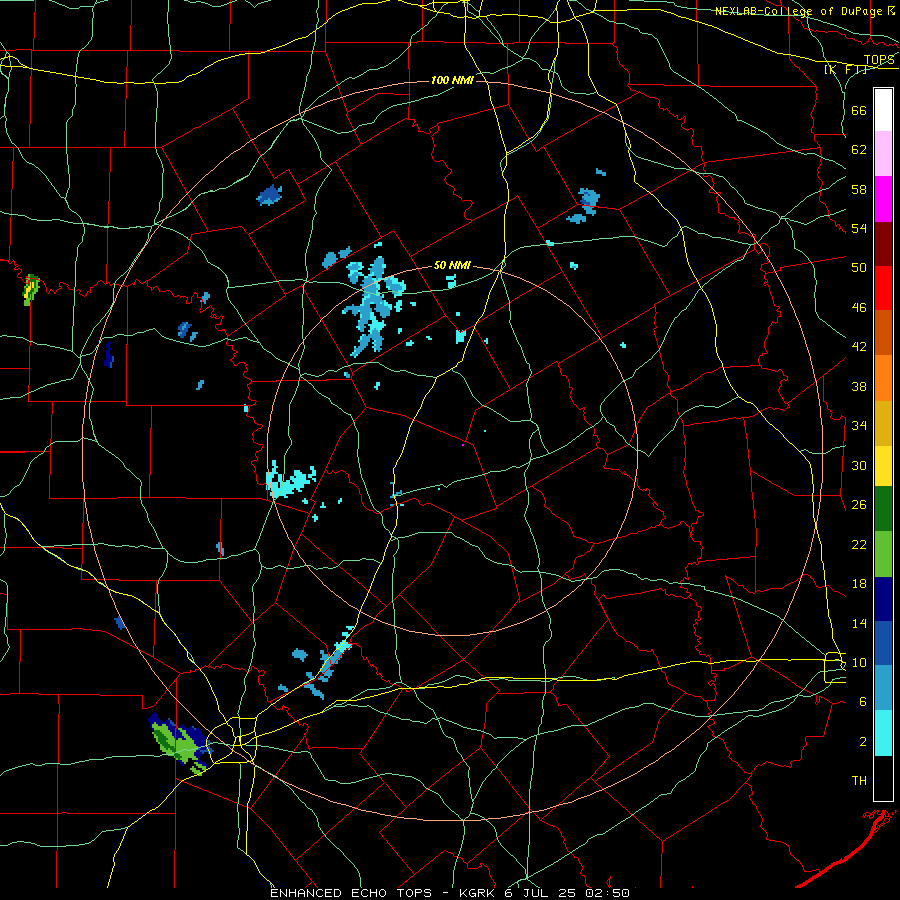Click the K FT units label
Image resolution: width=900 pixels, height=900 pixels.
pyautogui.click(x=846, y=69)
